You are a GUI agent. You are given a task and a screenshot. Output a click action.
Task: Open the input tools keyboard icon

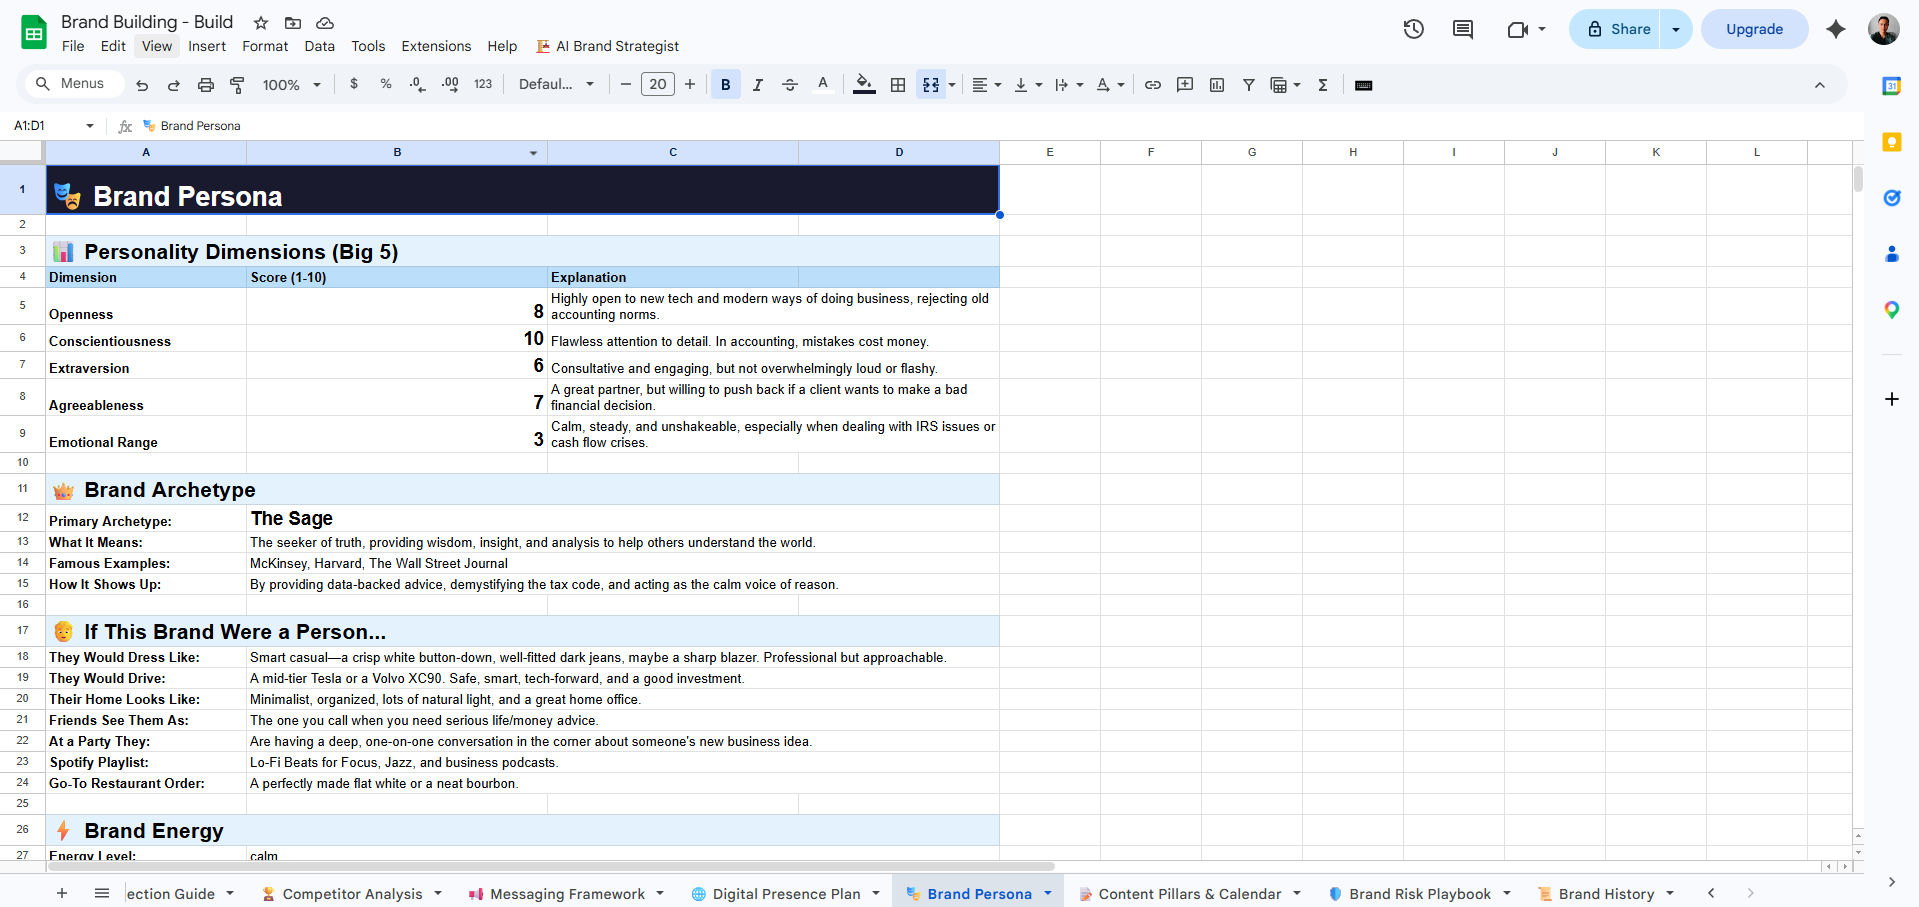tap(1363, 85)
